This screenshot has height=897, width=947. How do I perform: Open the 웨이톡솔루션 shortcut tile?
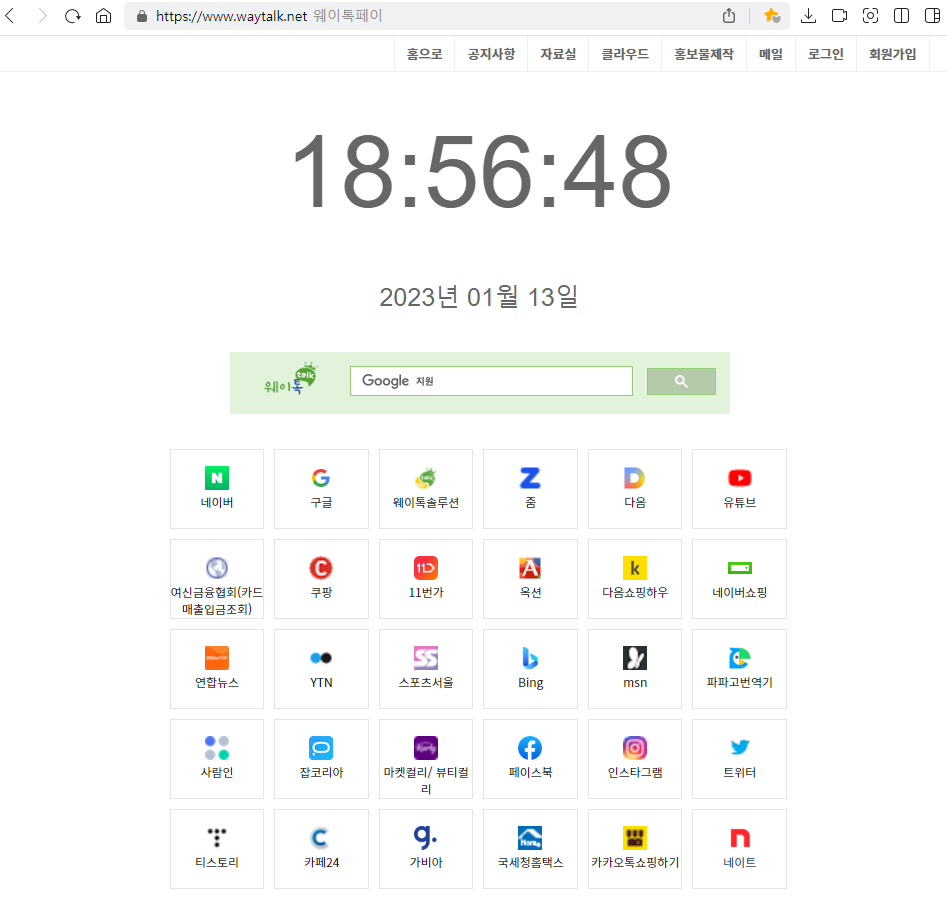point(426,489)
